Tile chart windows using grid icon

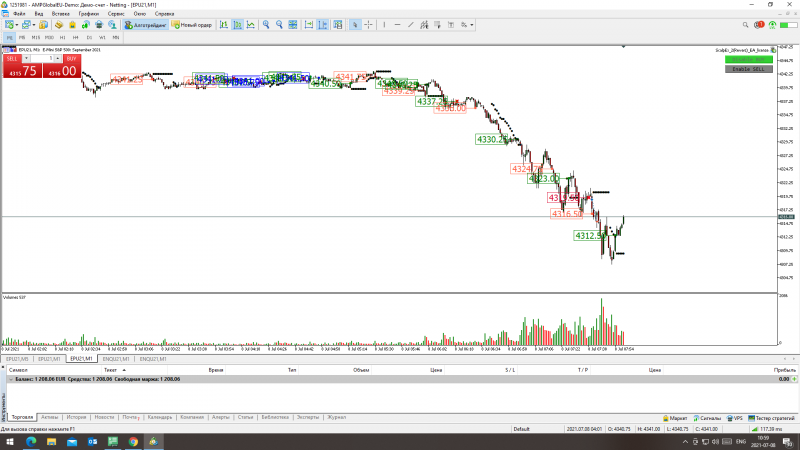click(x=292, y=24)
